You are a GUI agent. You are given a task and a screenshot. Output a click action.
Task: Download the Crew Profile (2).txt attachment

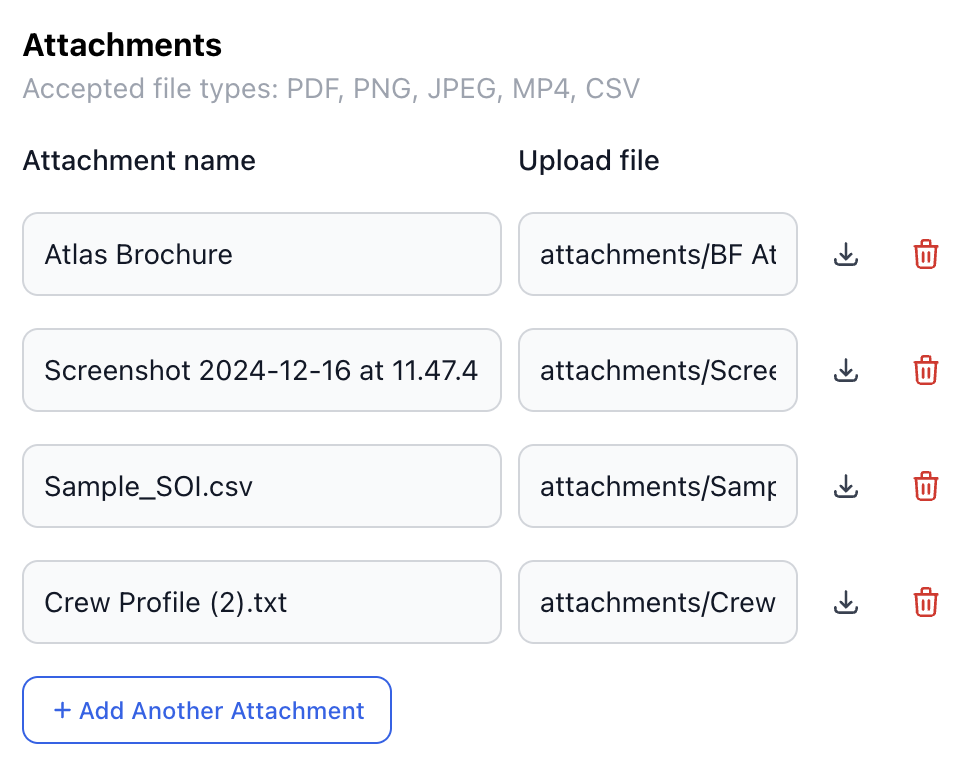coord(846,603)
